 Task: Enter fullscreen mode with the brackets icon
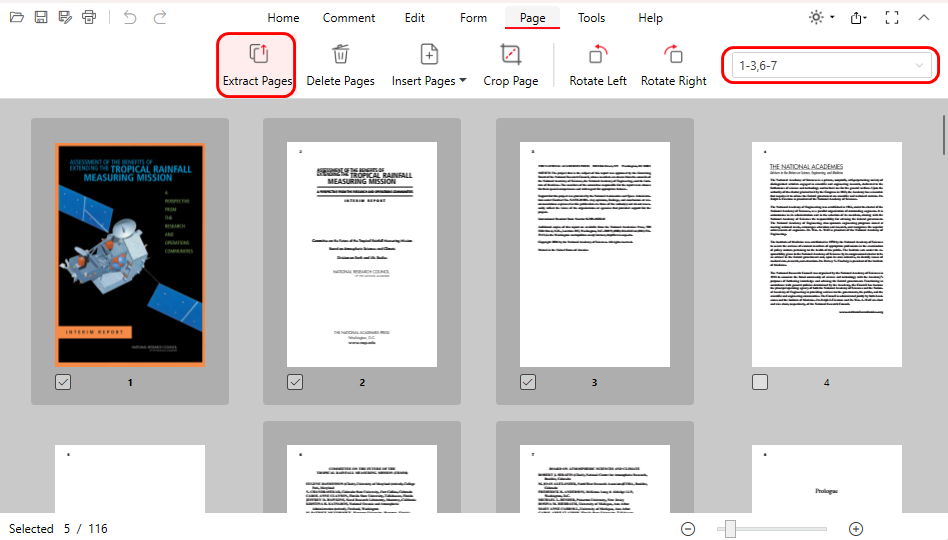(x=892, y=18)
